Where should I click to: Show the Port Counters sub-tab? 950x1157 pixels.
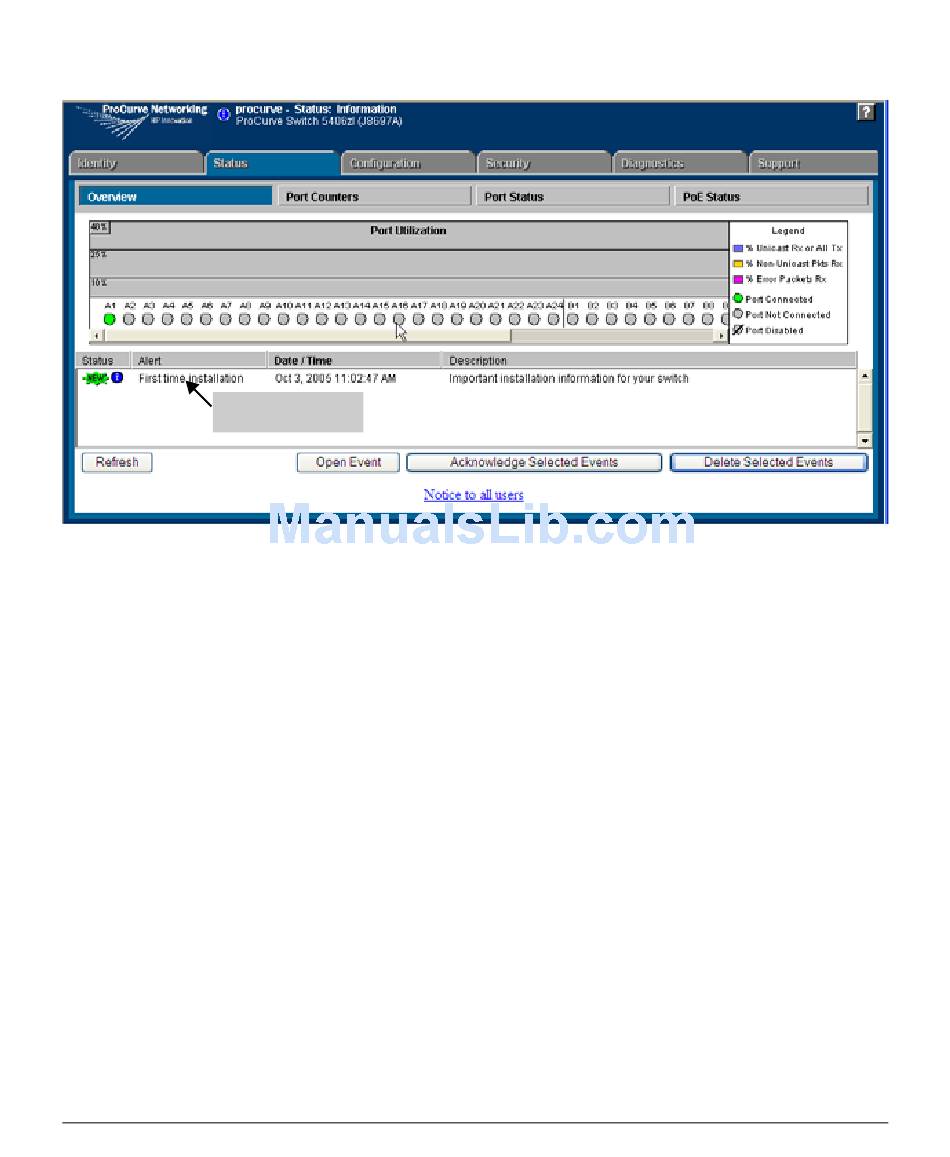374,196
